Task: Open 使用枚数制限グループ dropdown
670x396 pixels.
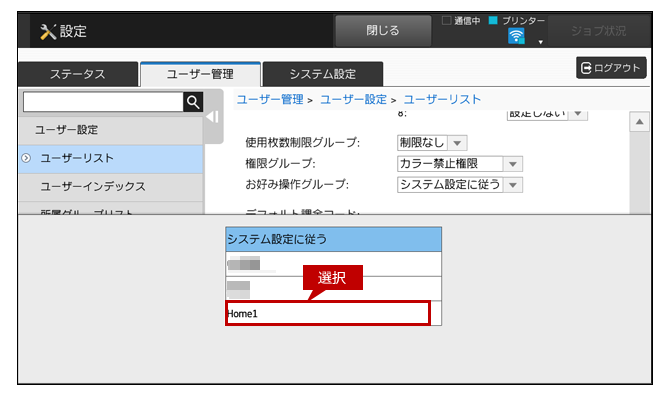Action: 432,143
